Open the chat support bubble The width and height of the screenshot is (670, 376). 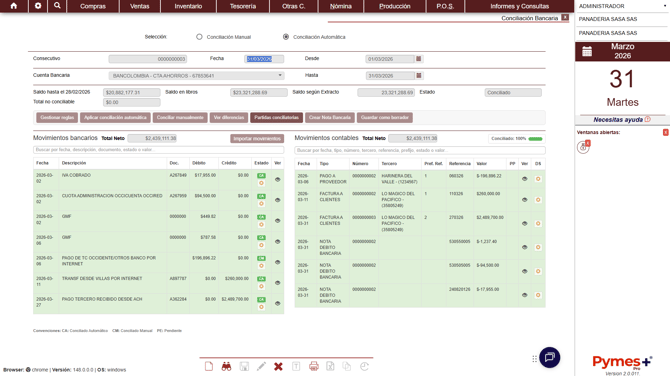coord(550,357)
